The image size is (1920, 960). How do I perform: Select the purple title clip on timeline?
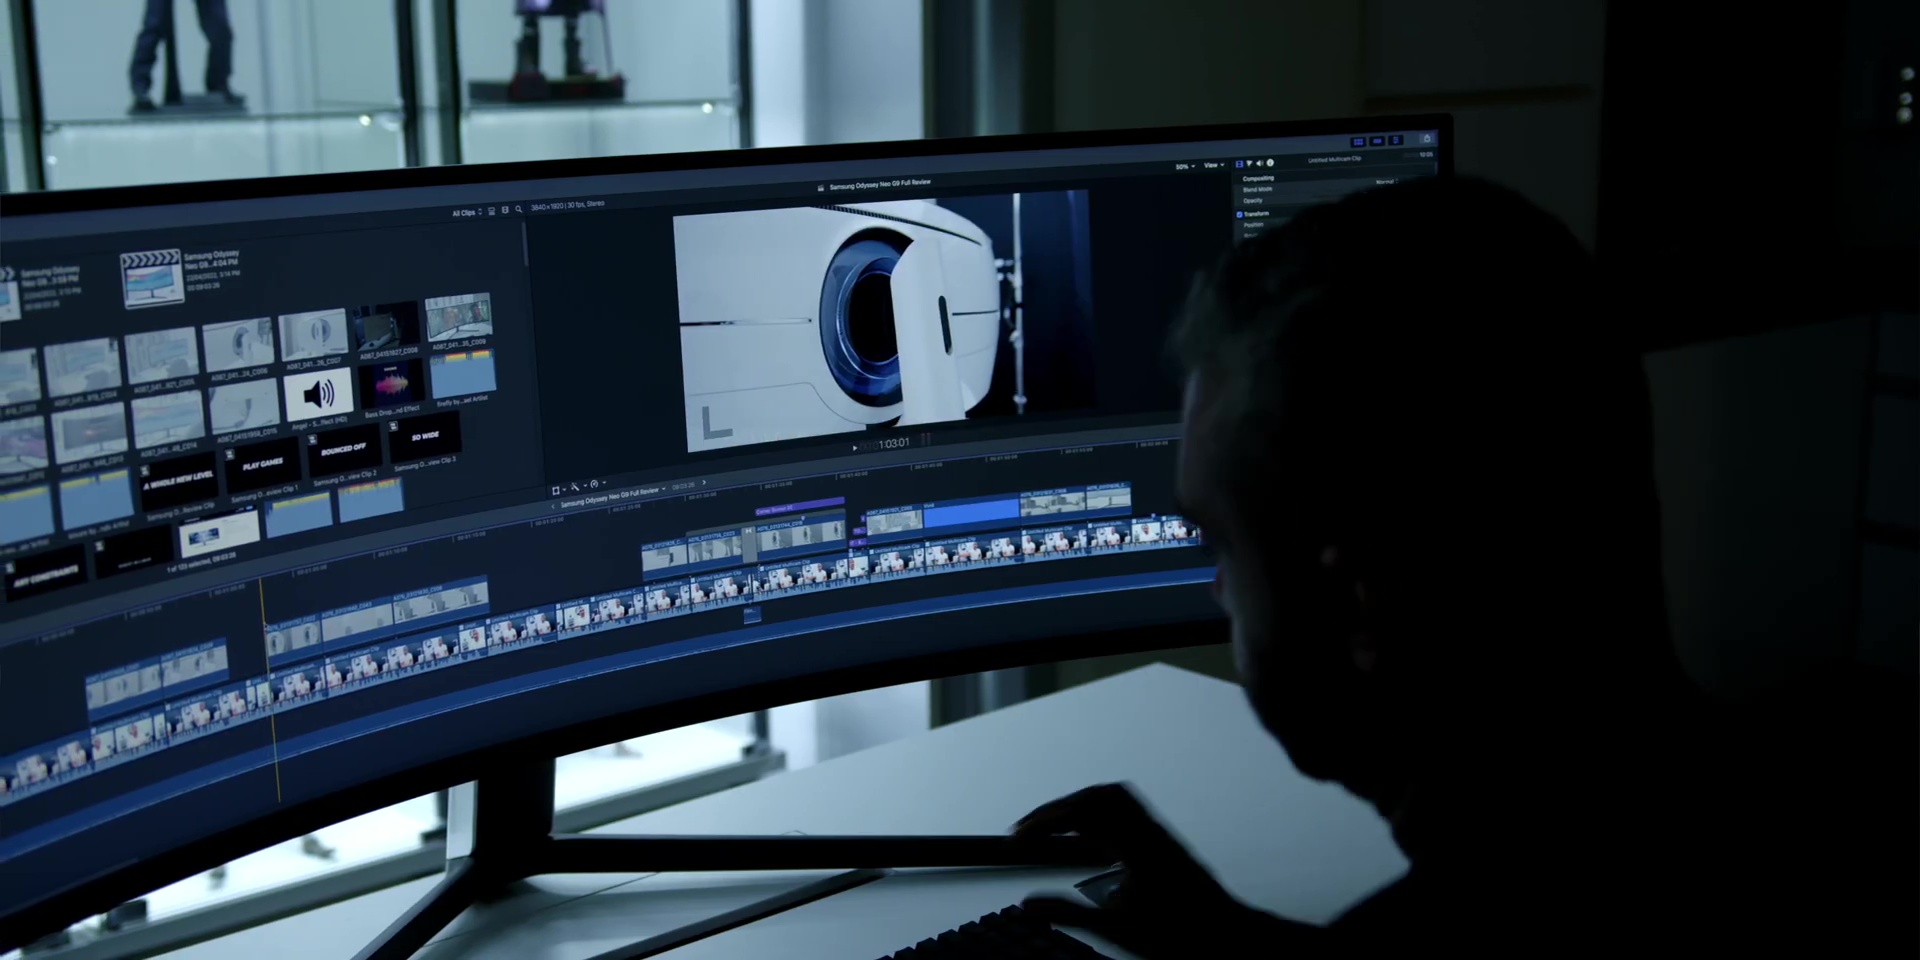click(800, 507)
